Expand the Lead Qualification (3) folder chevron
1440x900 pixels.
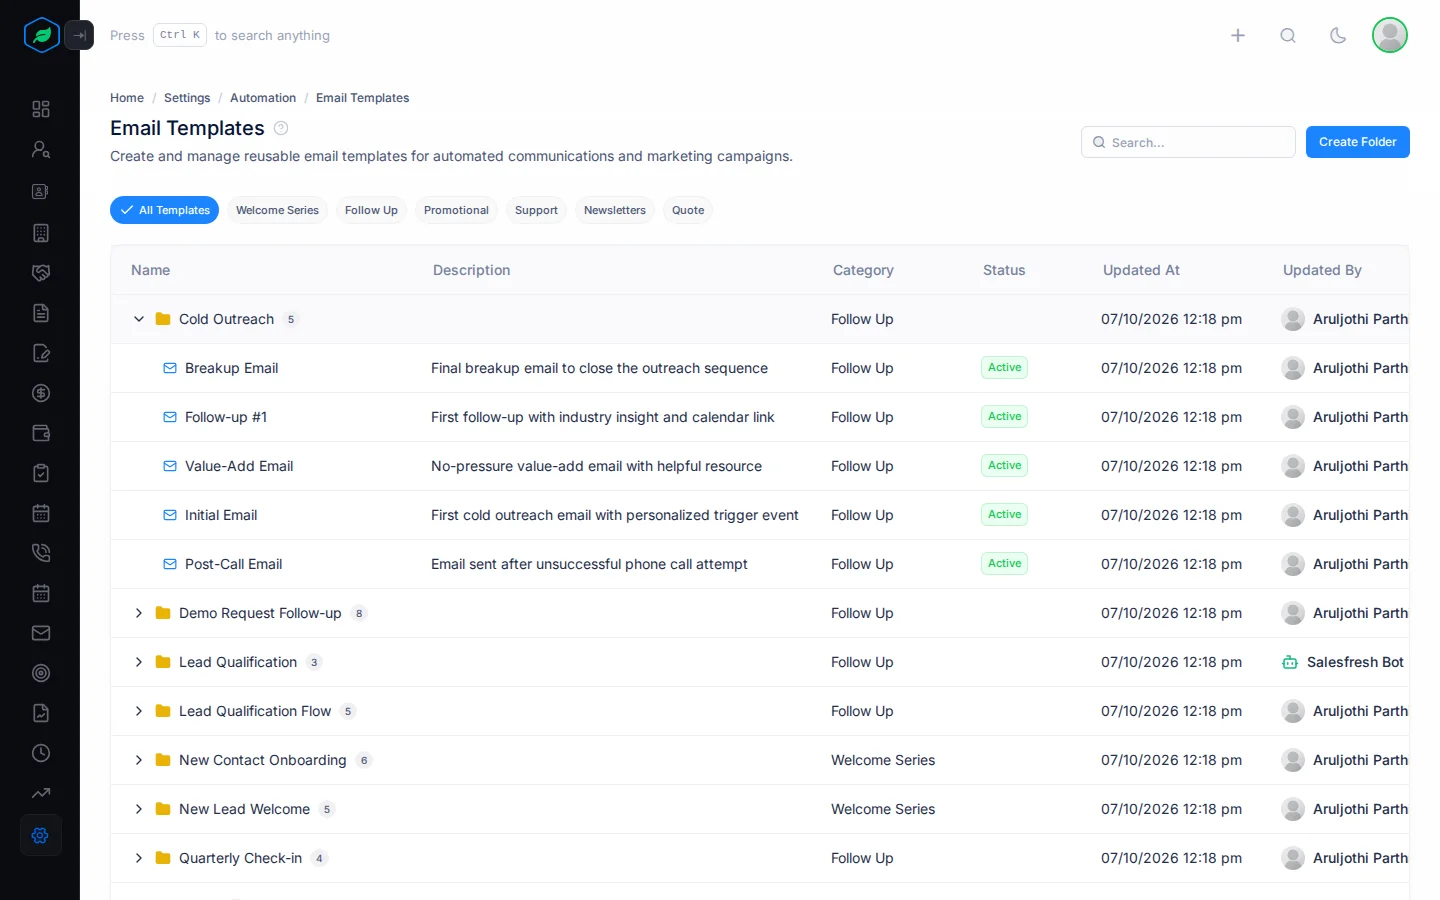coord(139,662)
